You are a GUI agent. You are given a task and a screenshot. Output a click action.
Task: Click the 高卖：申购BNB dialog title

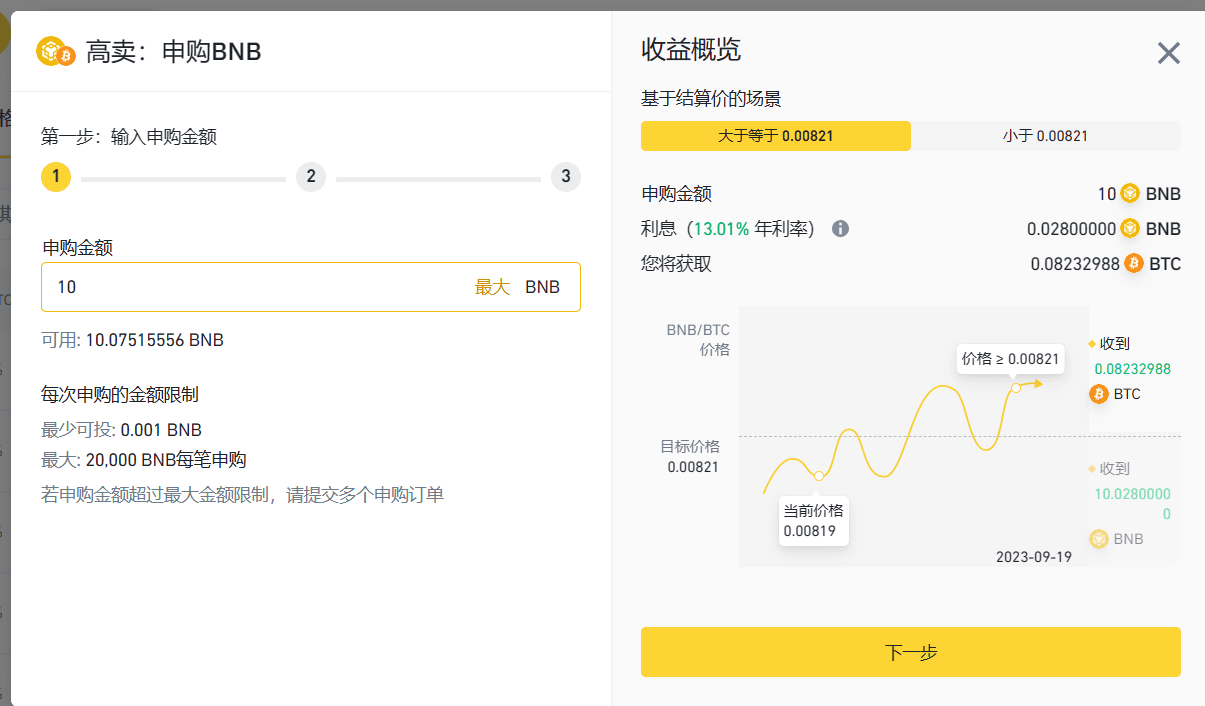pyautogui.click(x=174, y=52)
